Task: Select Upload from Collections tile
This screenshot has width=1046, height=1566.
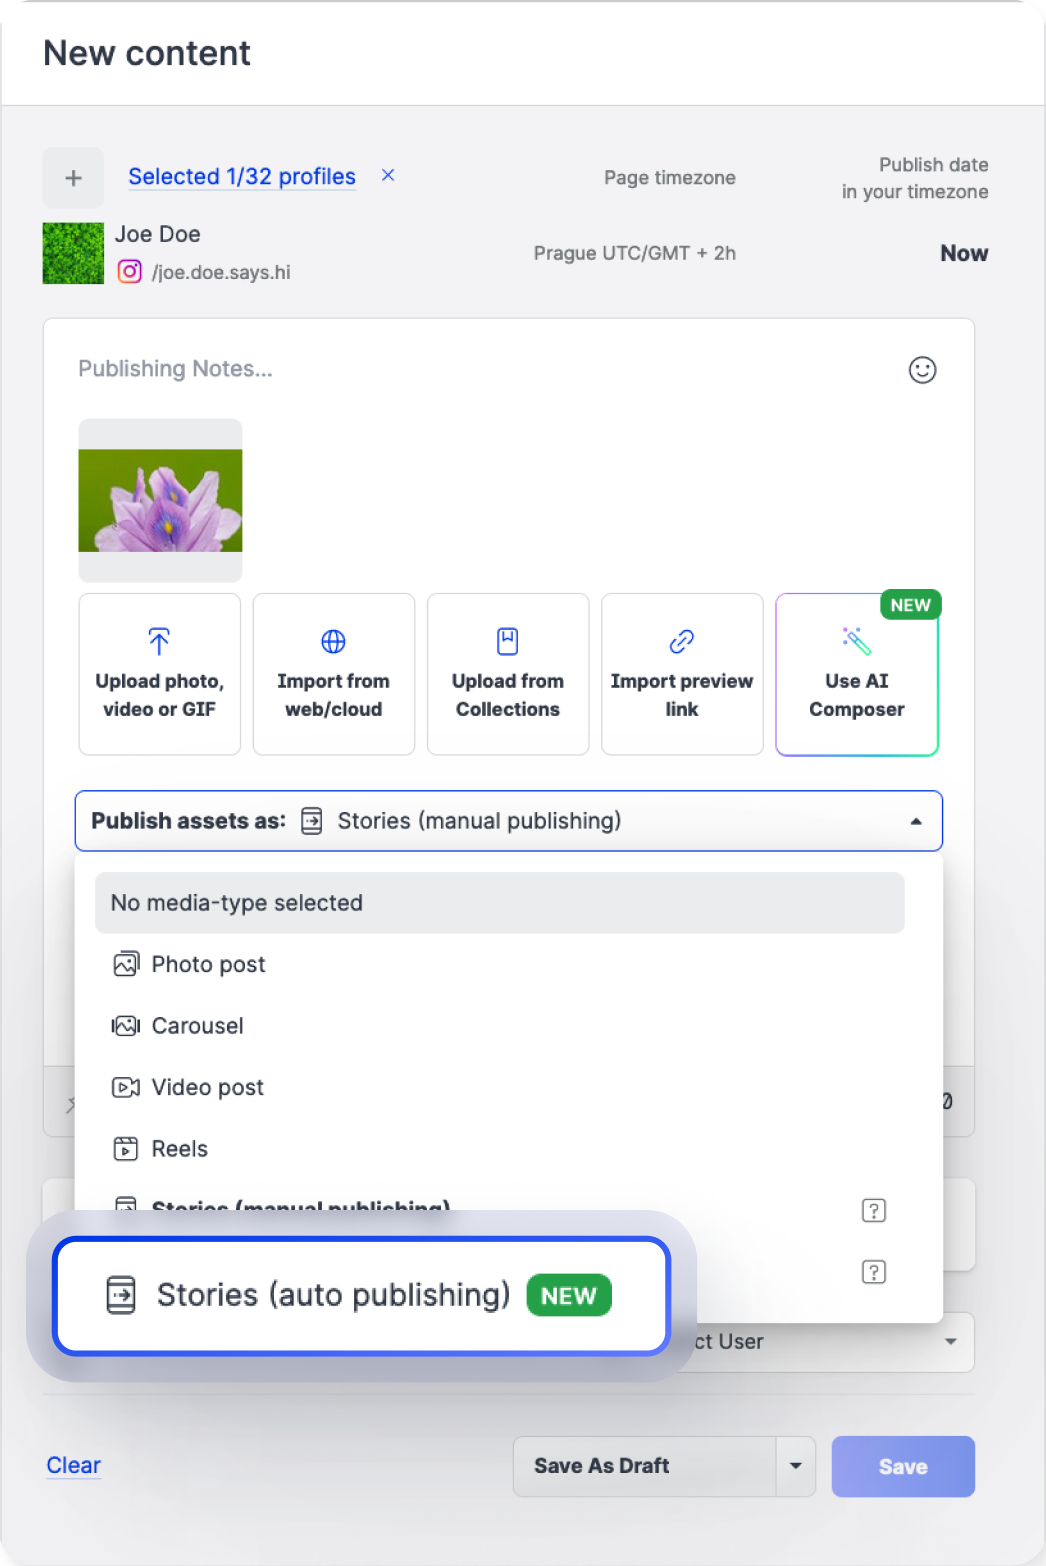Action: pos(508,674)
